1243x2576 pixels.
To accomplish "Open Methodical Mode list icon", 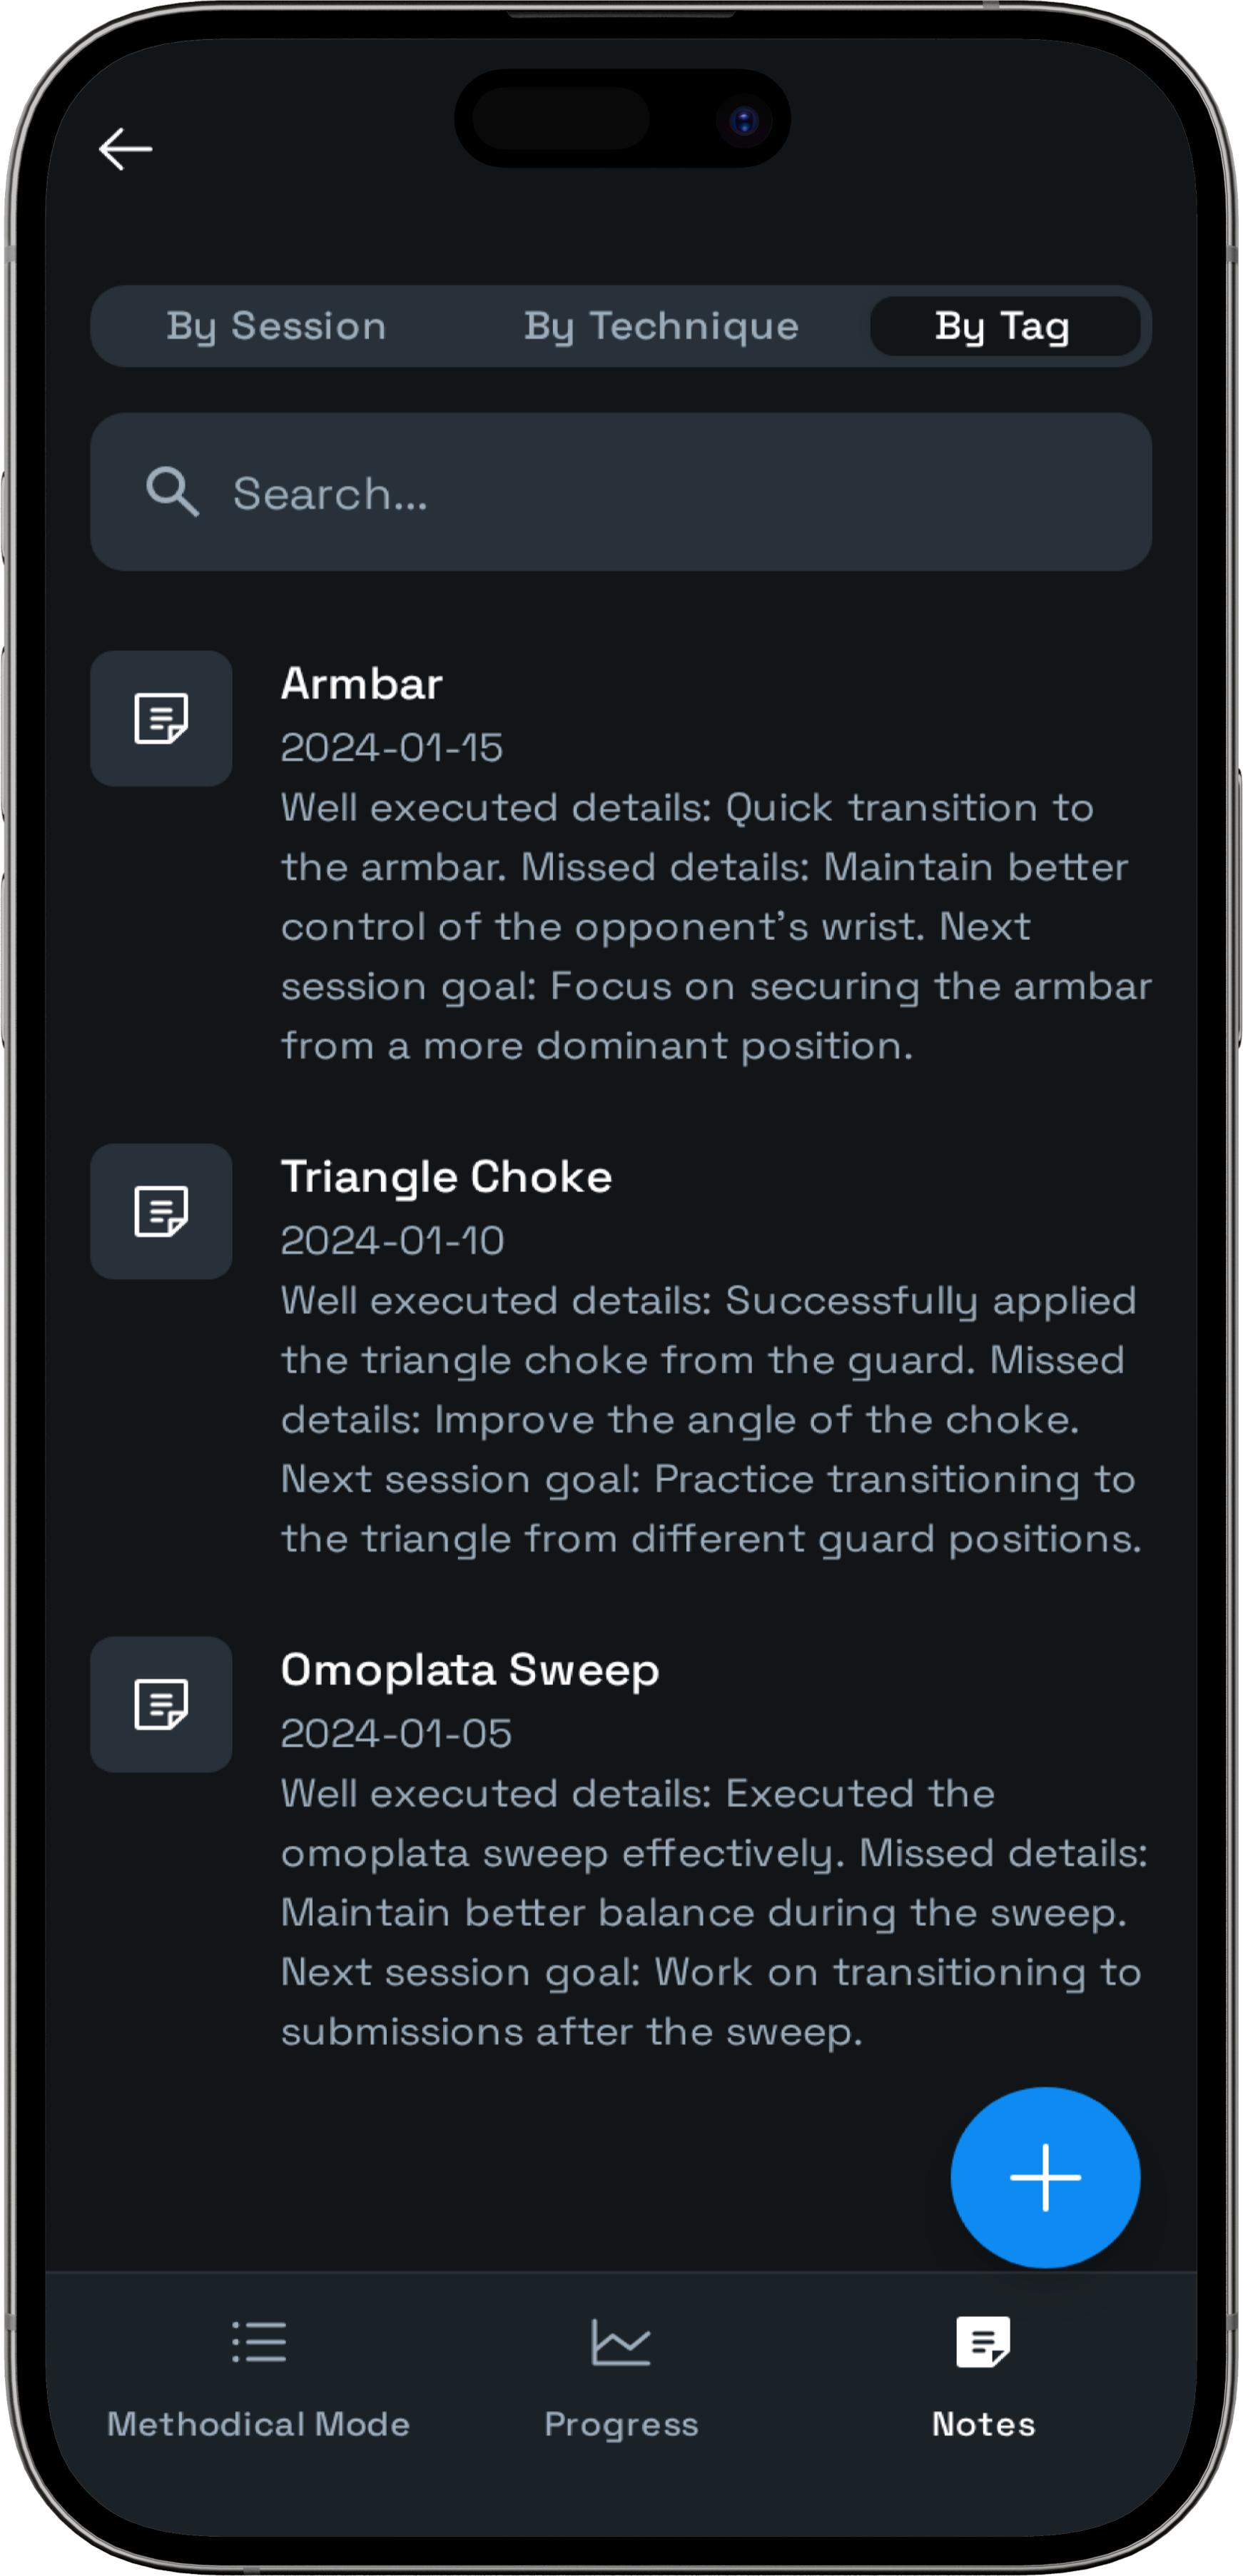I will click(x=259, y=2342).
